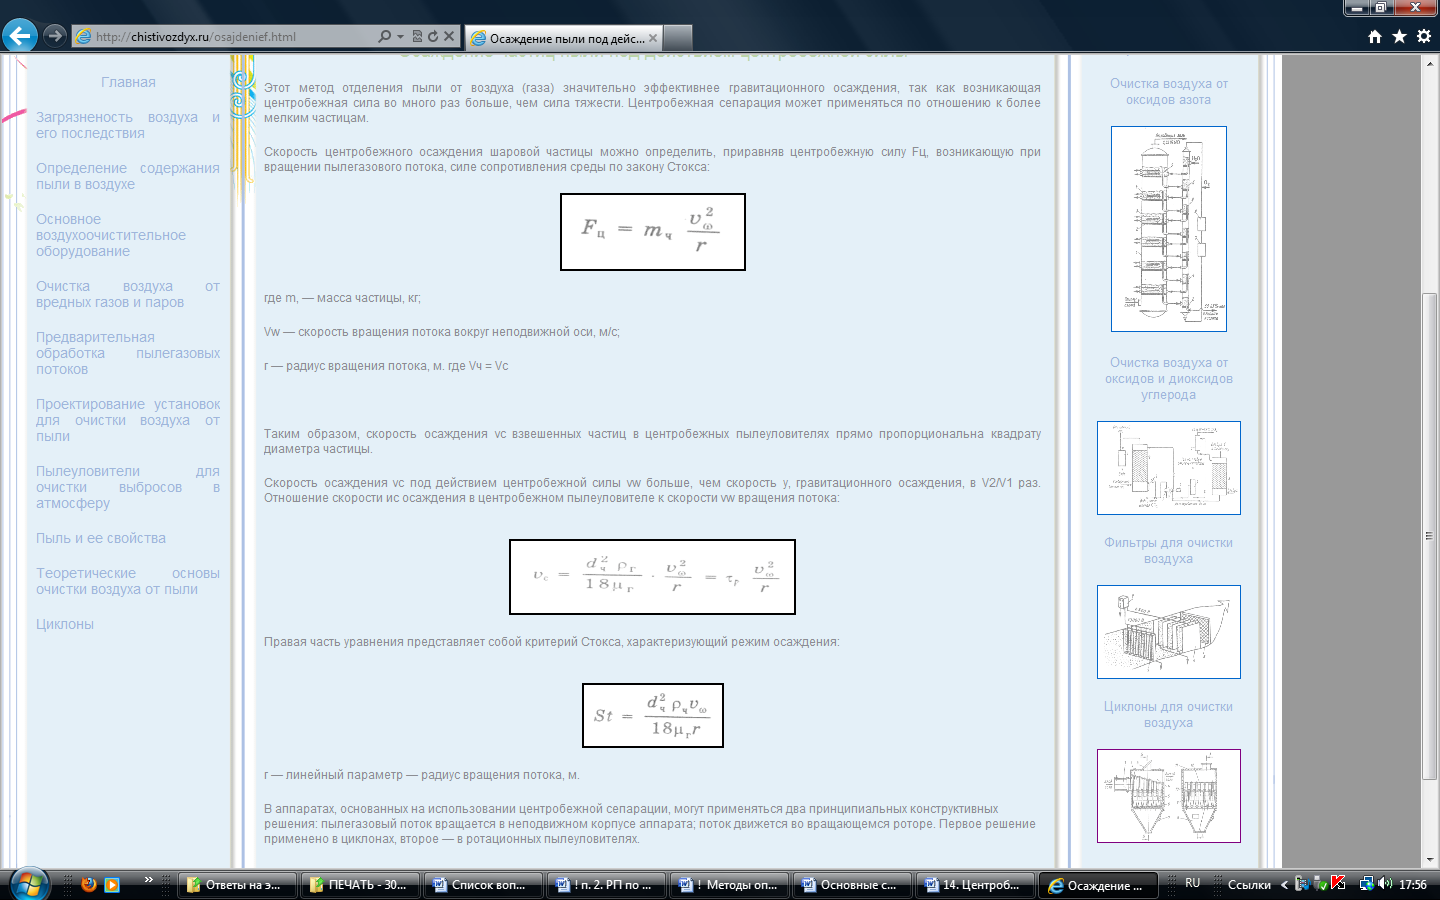
Task: Open the 'Циклоны' sidebar link
Action: pyautogui.click(x=65, y=624)
